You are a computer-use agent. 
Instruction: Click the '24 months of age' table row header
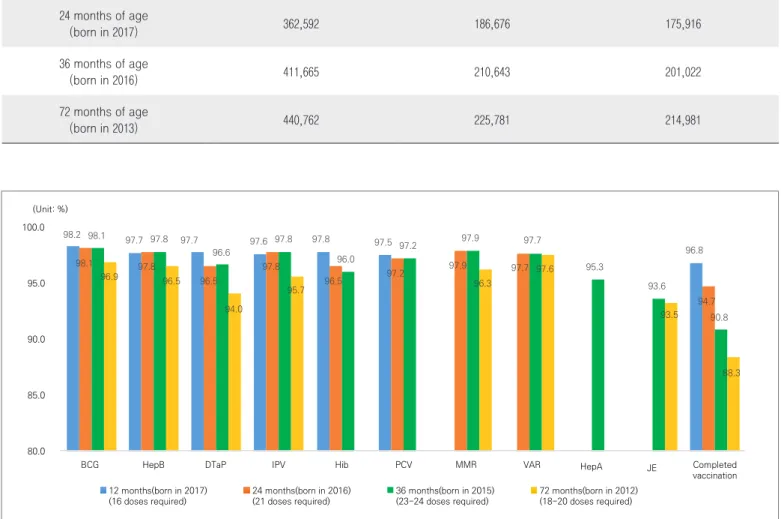(104, 24)
